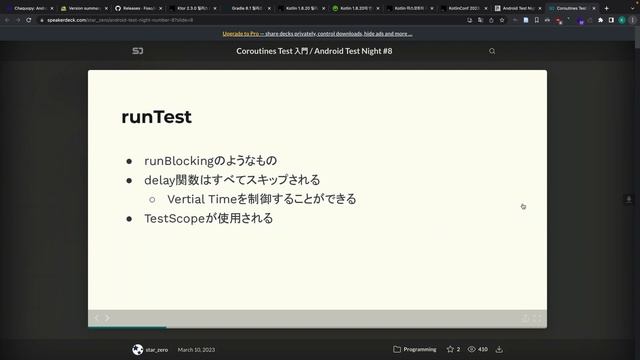This screenshot has height=360, width=640.
Task: Open the slide share icon
Action: point(525,318)
